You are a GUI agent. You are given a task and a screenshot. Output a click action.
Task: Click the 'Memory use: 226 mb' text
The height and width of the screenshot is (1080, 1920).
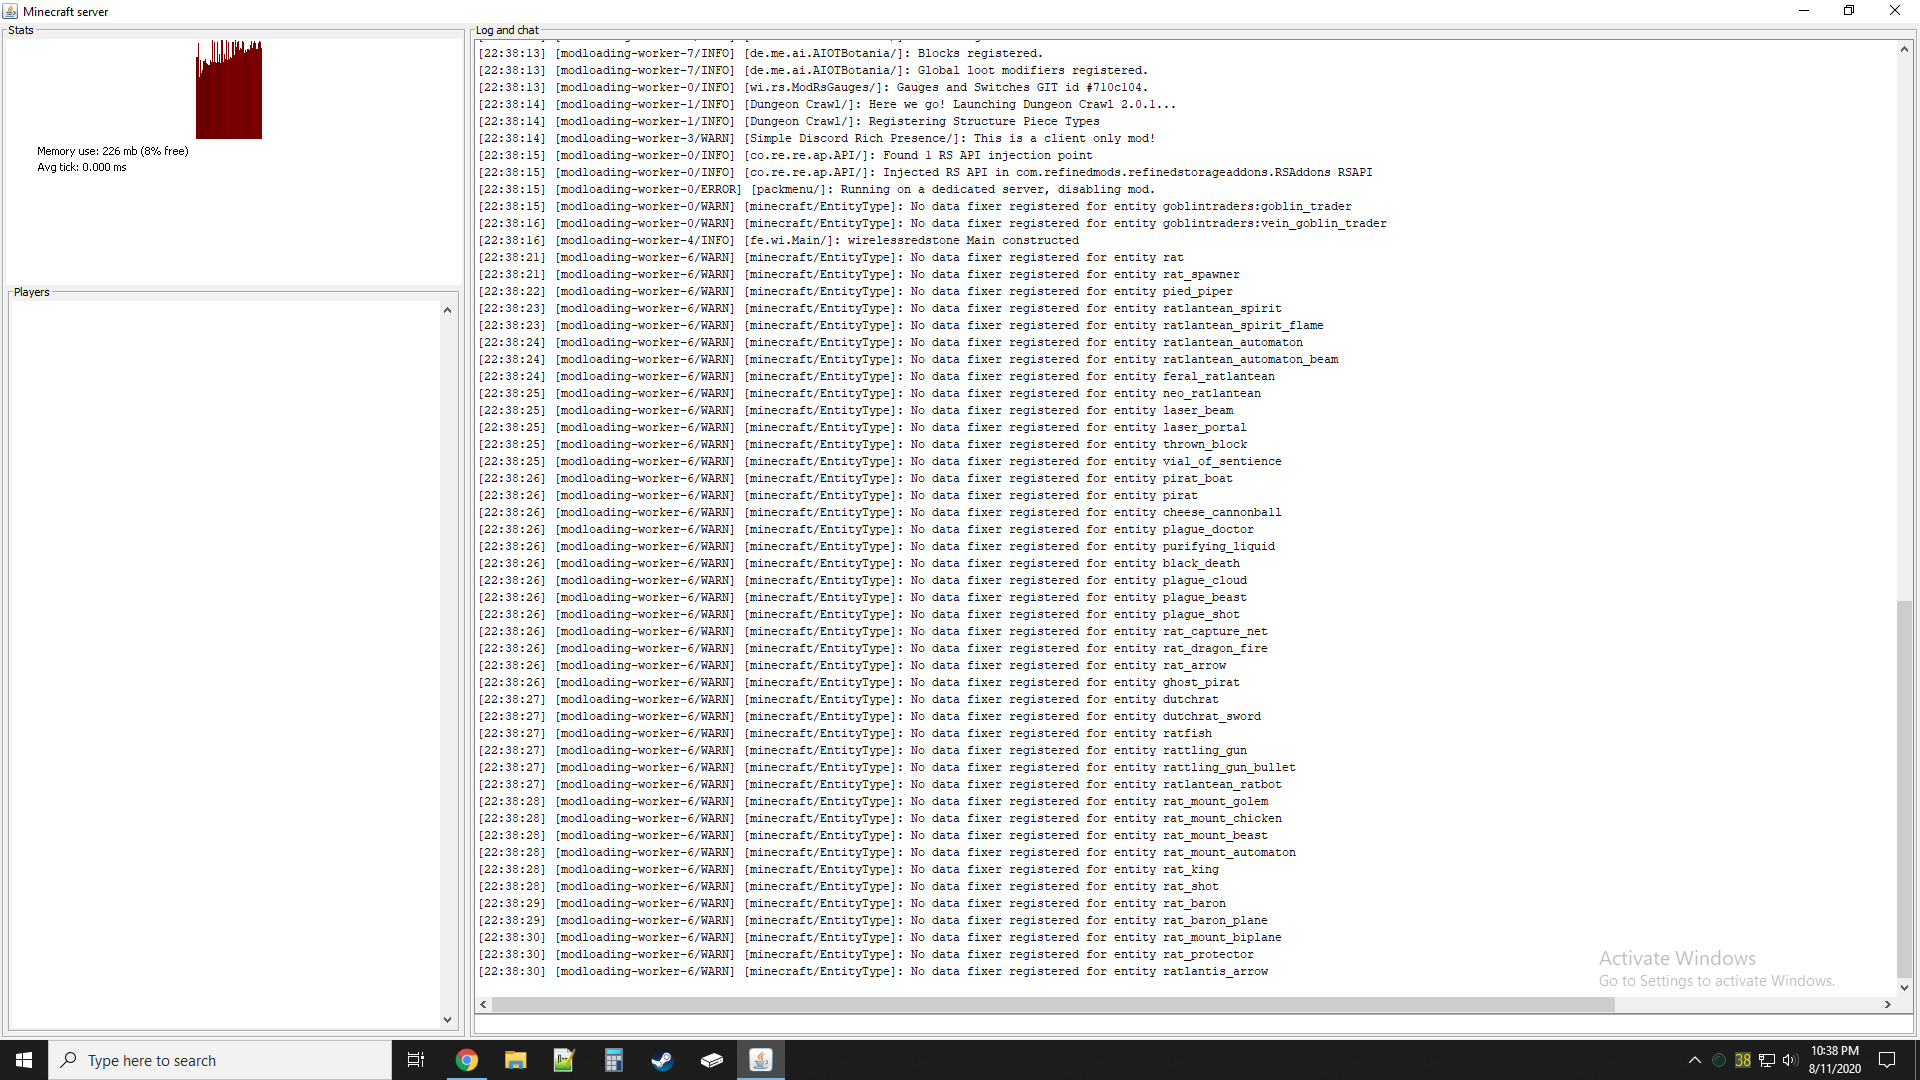(113, 151)
